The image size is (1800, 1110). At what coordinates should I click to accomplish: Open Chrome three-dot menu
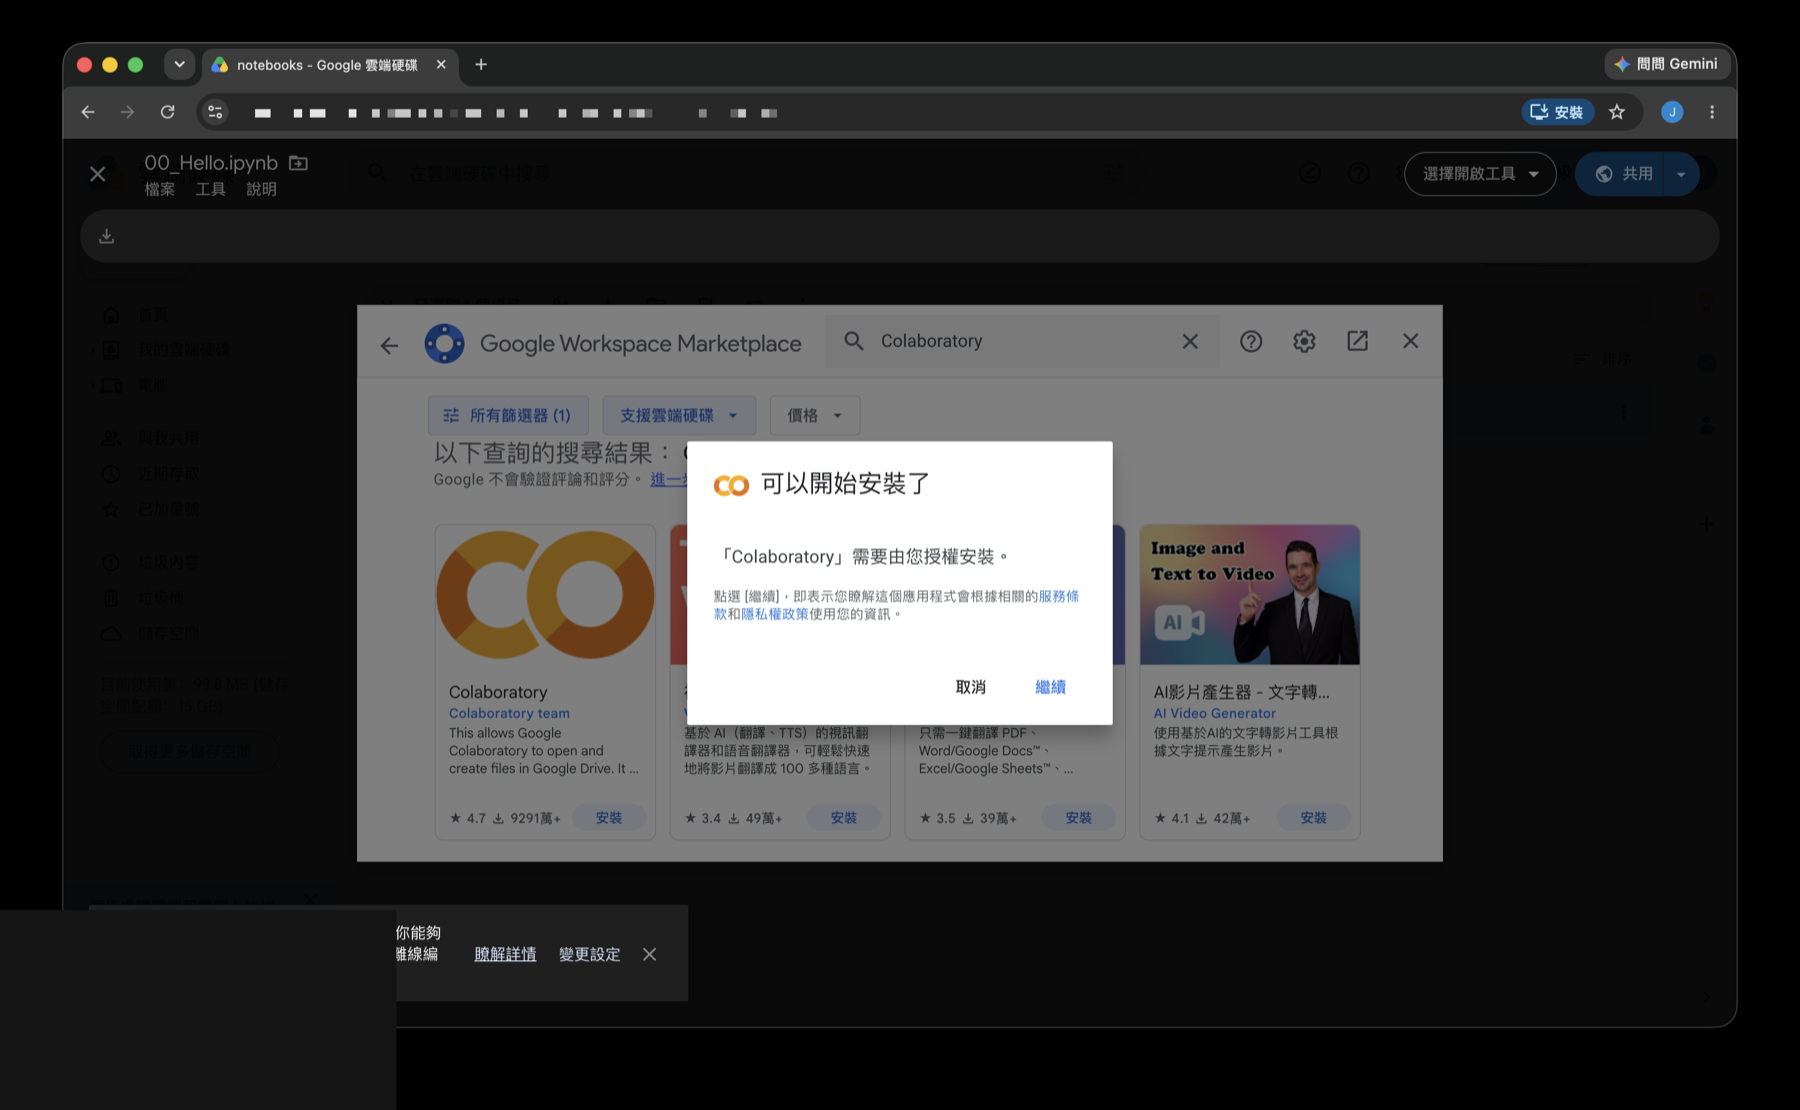tap(1712, 112)
